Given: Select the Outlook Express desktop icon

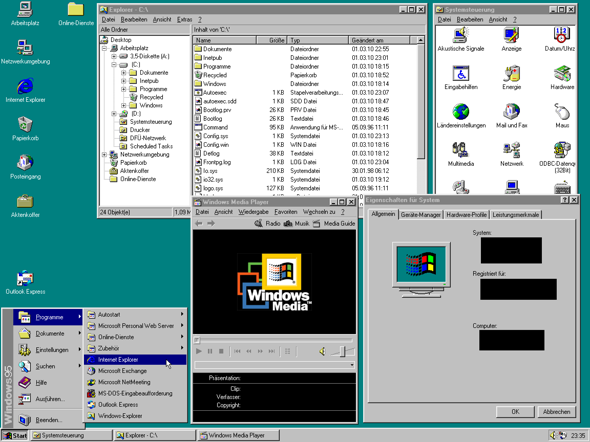Looking at the screenshot, I should [x=25, y=282].
